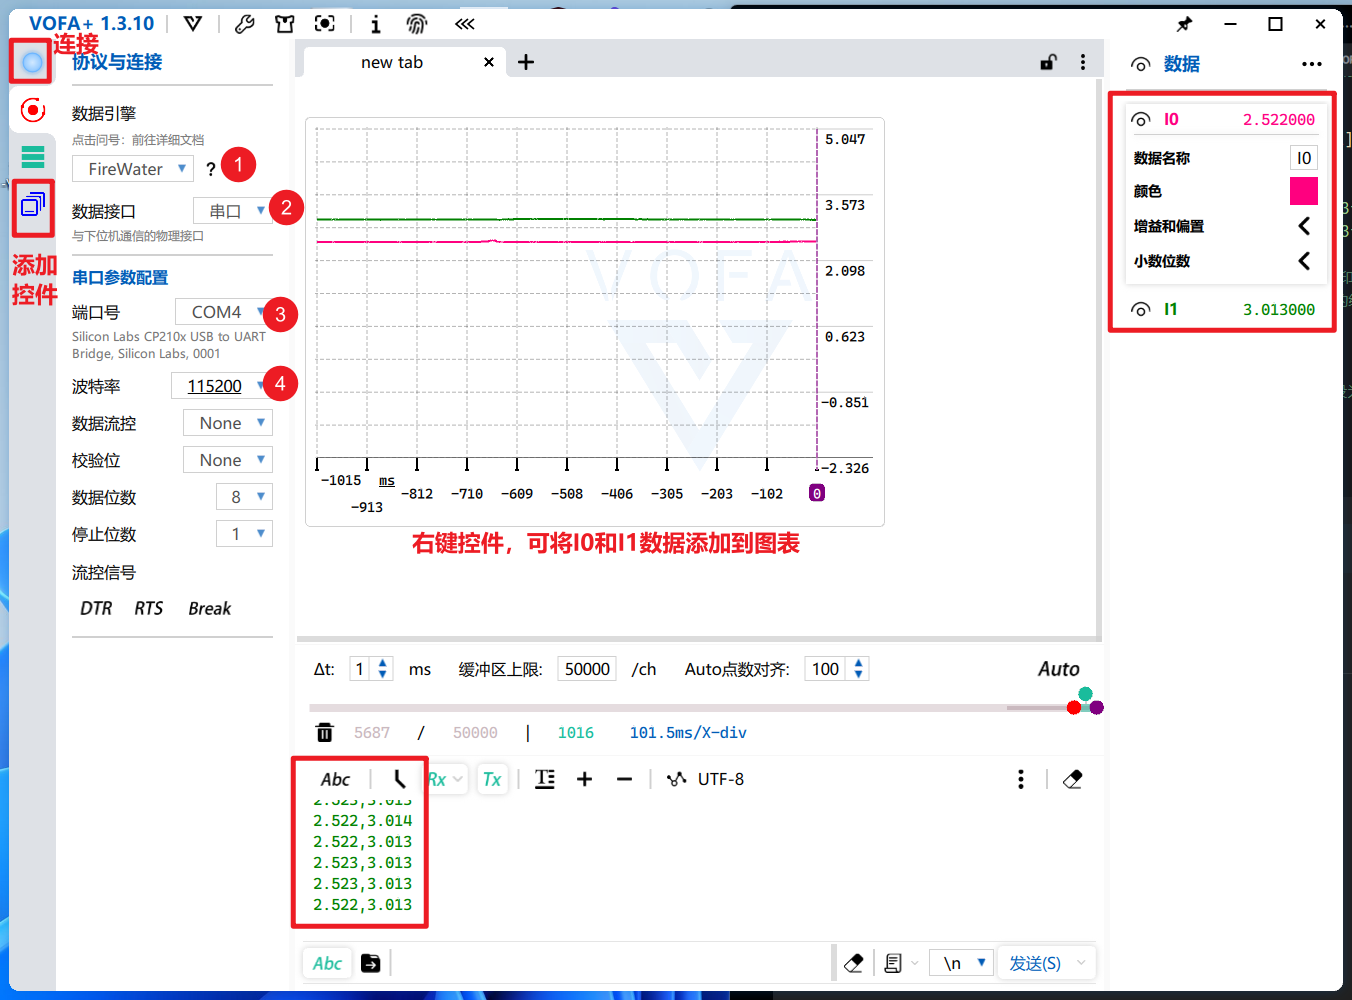Click the eraser icon in receive toolbar
Image resolution: width=1352 pixels, height=1000 pixels.
click(x=1073, y=779)
